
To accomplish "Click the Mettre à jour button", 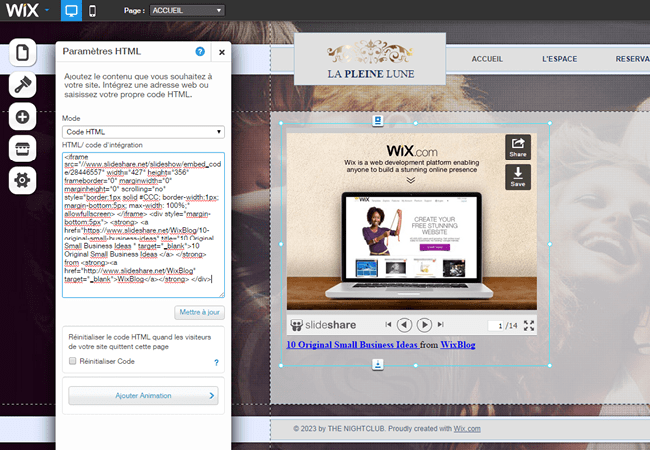I will point(199,312).
